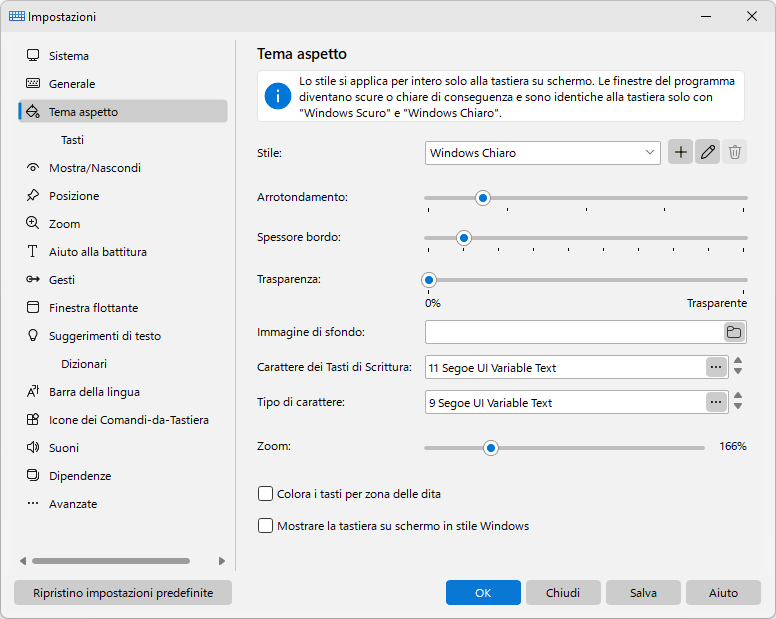776x619 pixels.
Task: Click the Finestra flottante window icon
Action: (33, 307)
